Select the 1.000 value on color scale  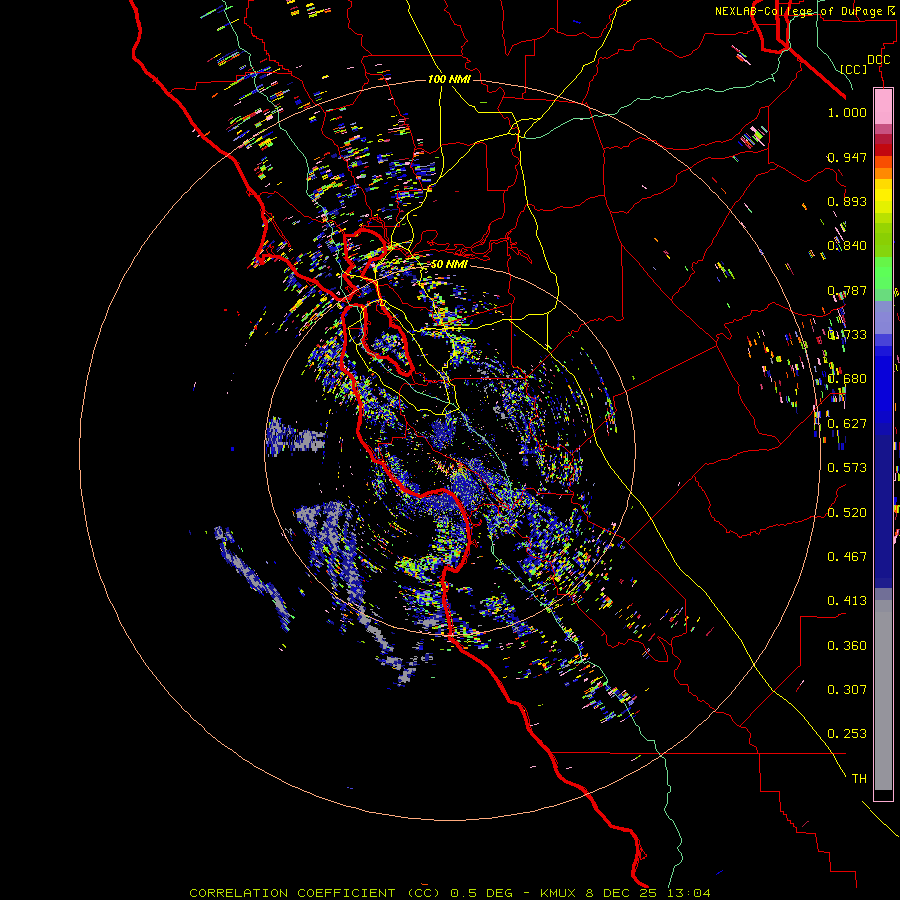(x=847, y=112)
